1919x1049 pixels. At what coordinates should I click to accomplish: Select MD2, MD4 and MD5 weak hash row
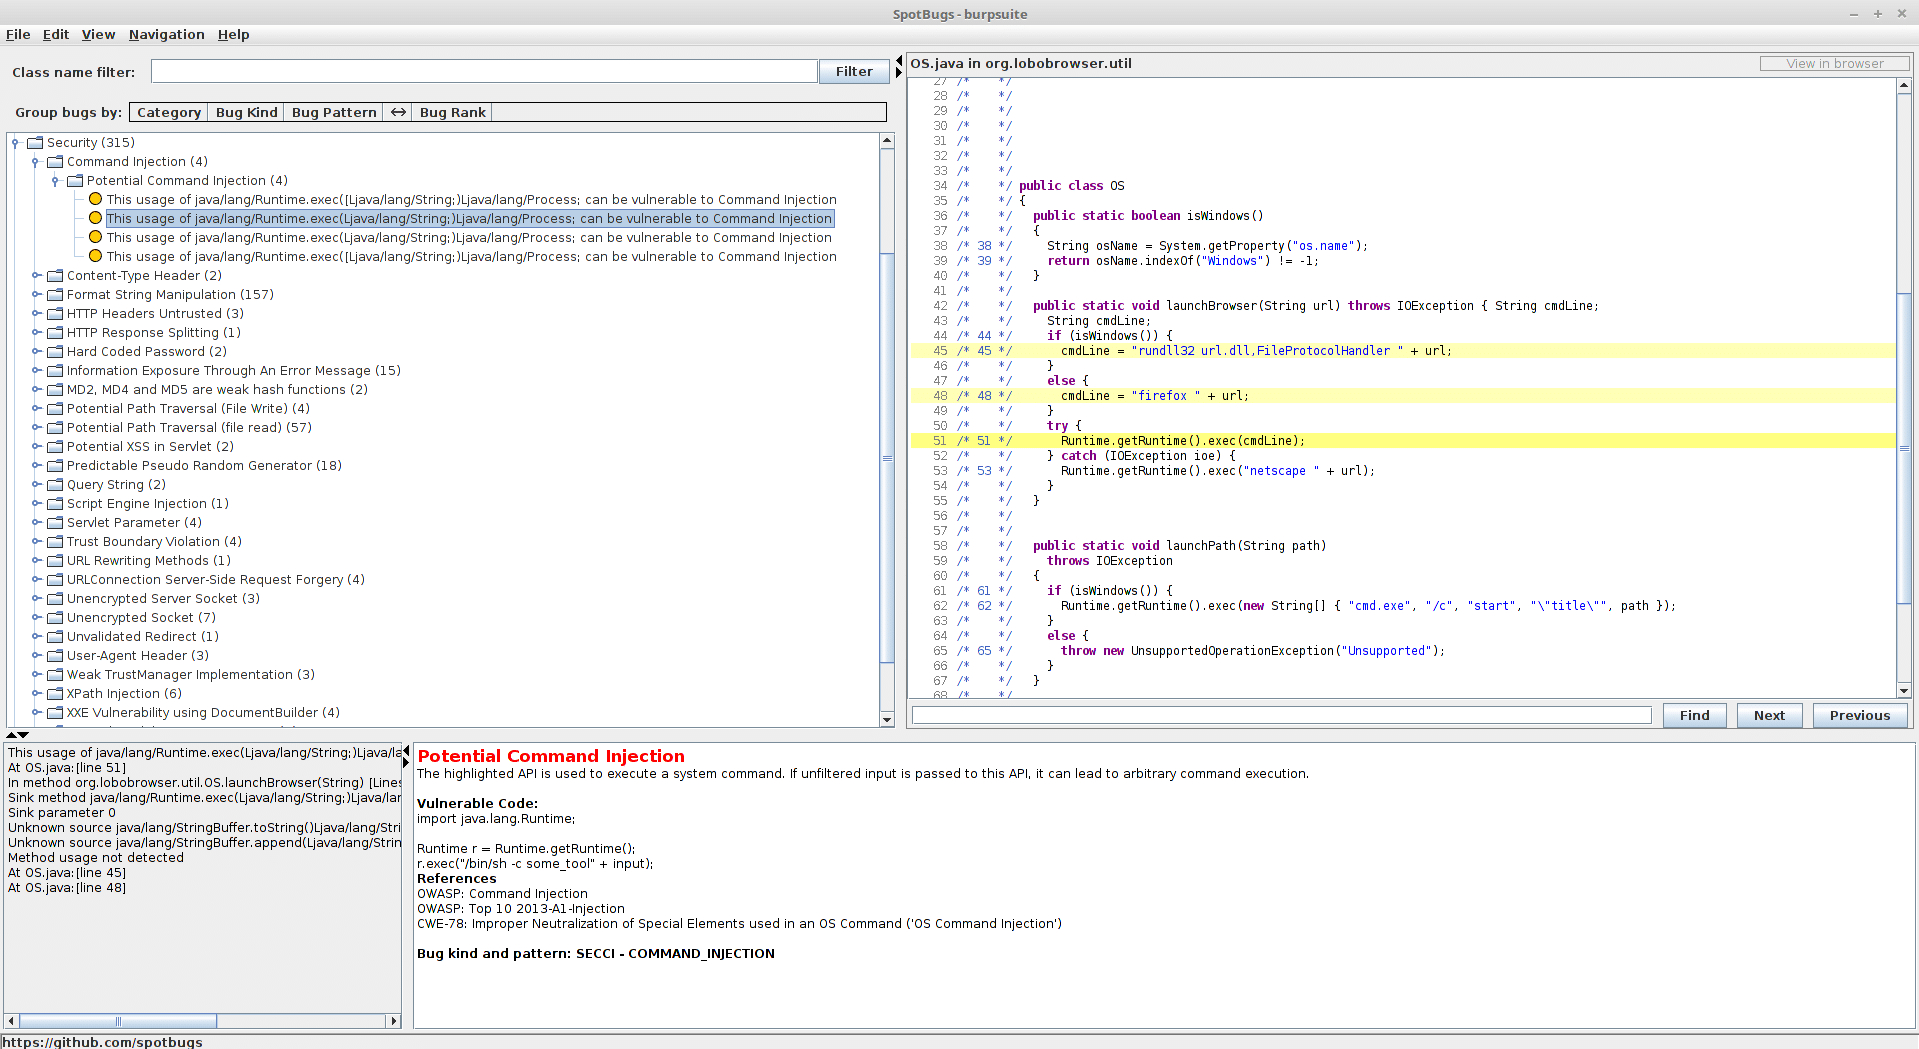point(217,390)
